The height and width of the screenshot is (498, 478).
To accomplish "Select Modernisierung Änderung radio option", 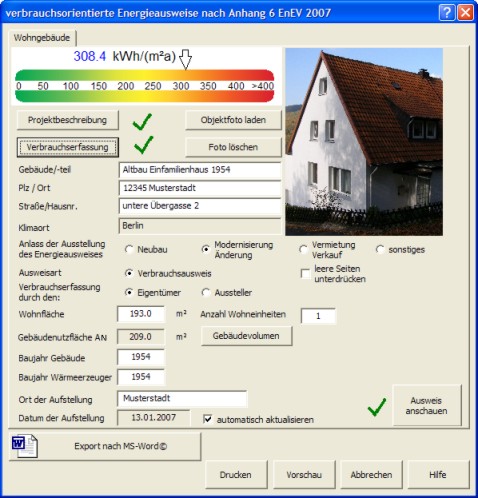I will pyautogui.click(x=206, y=249).
